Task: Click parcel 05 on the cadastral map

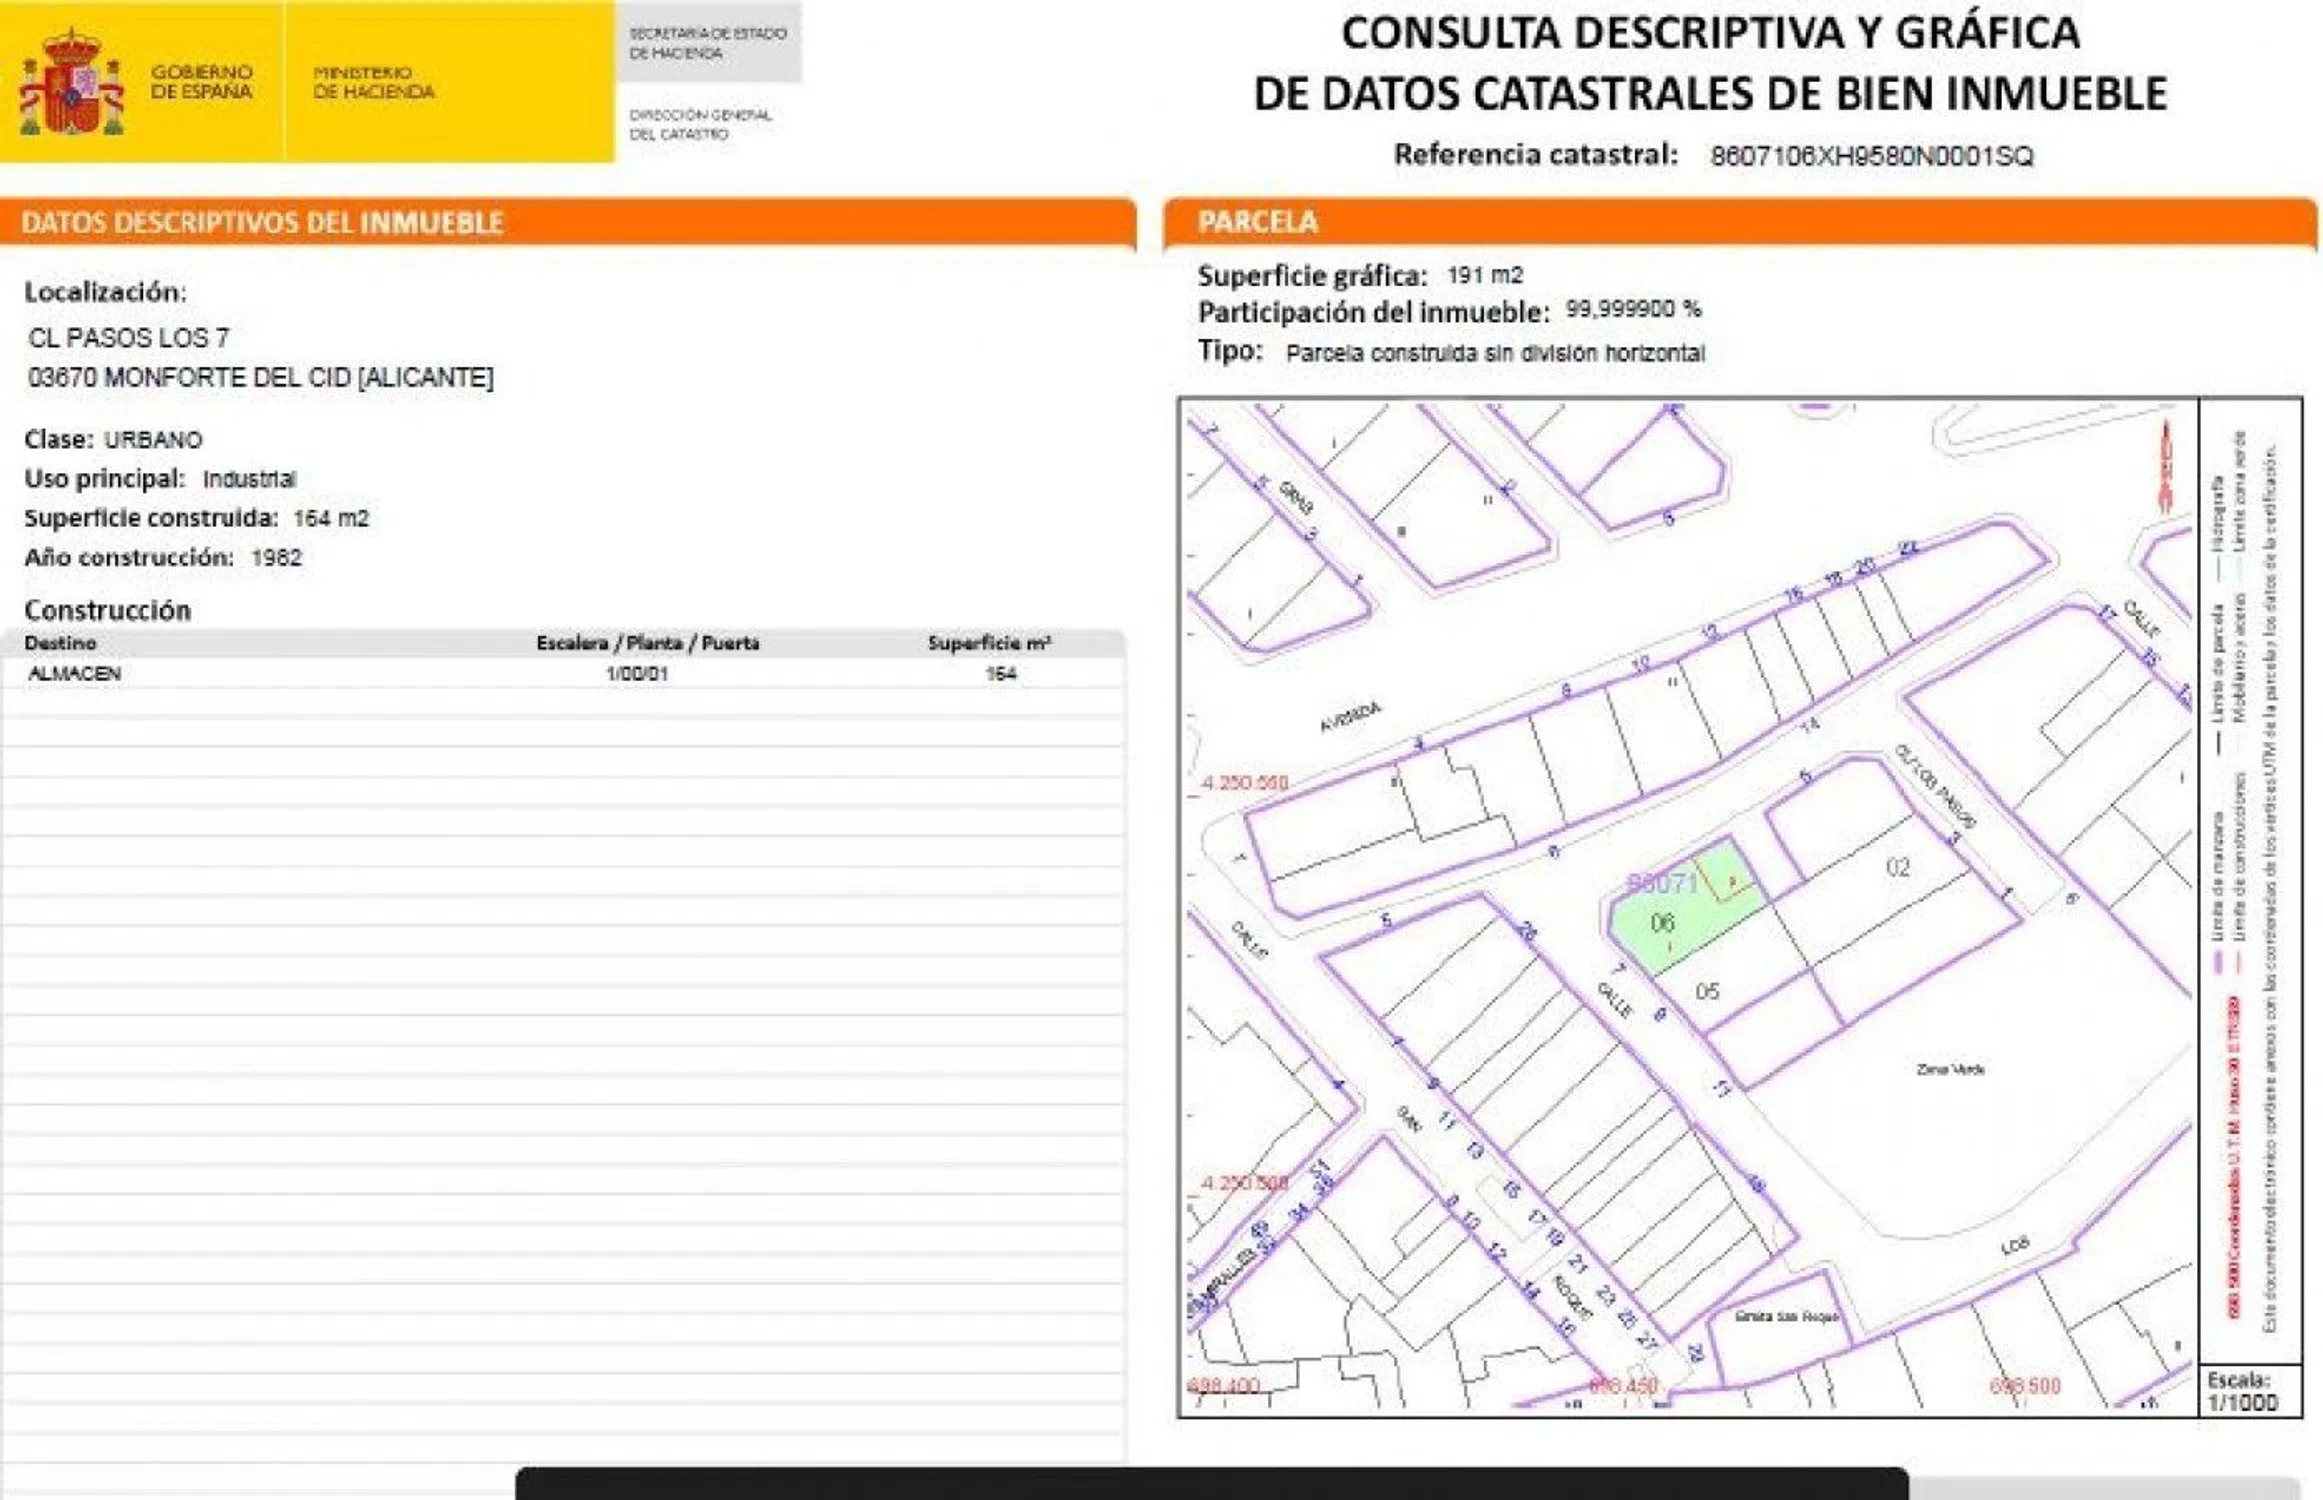Action: click(1707, 991)
